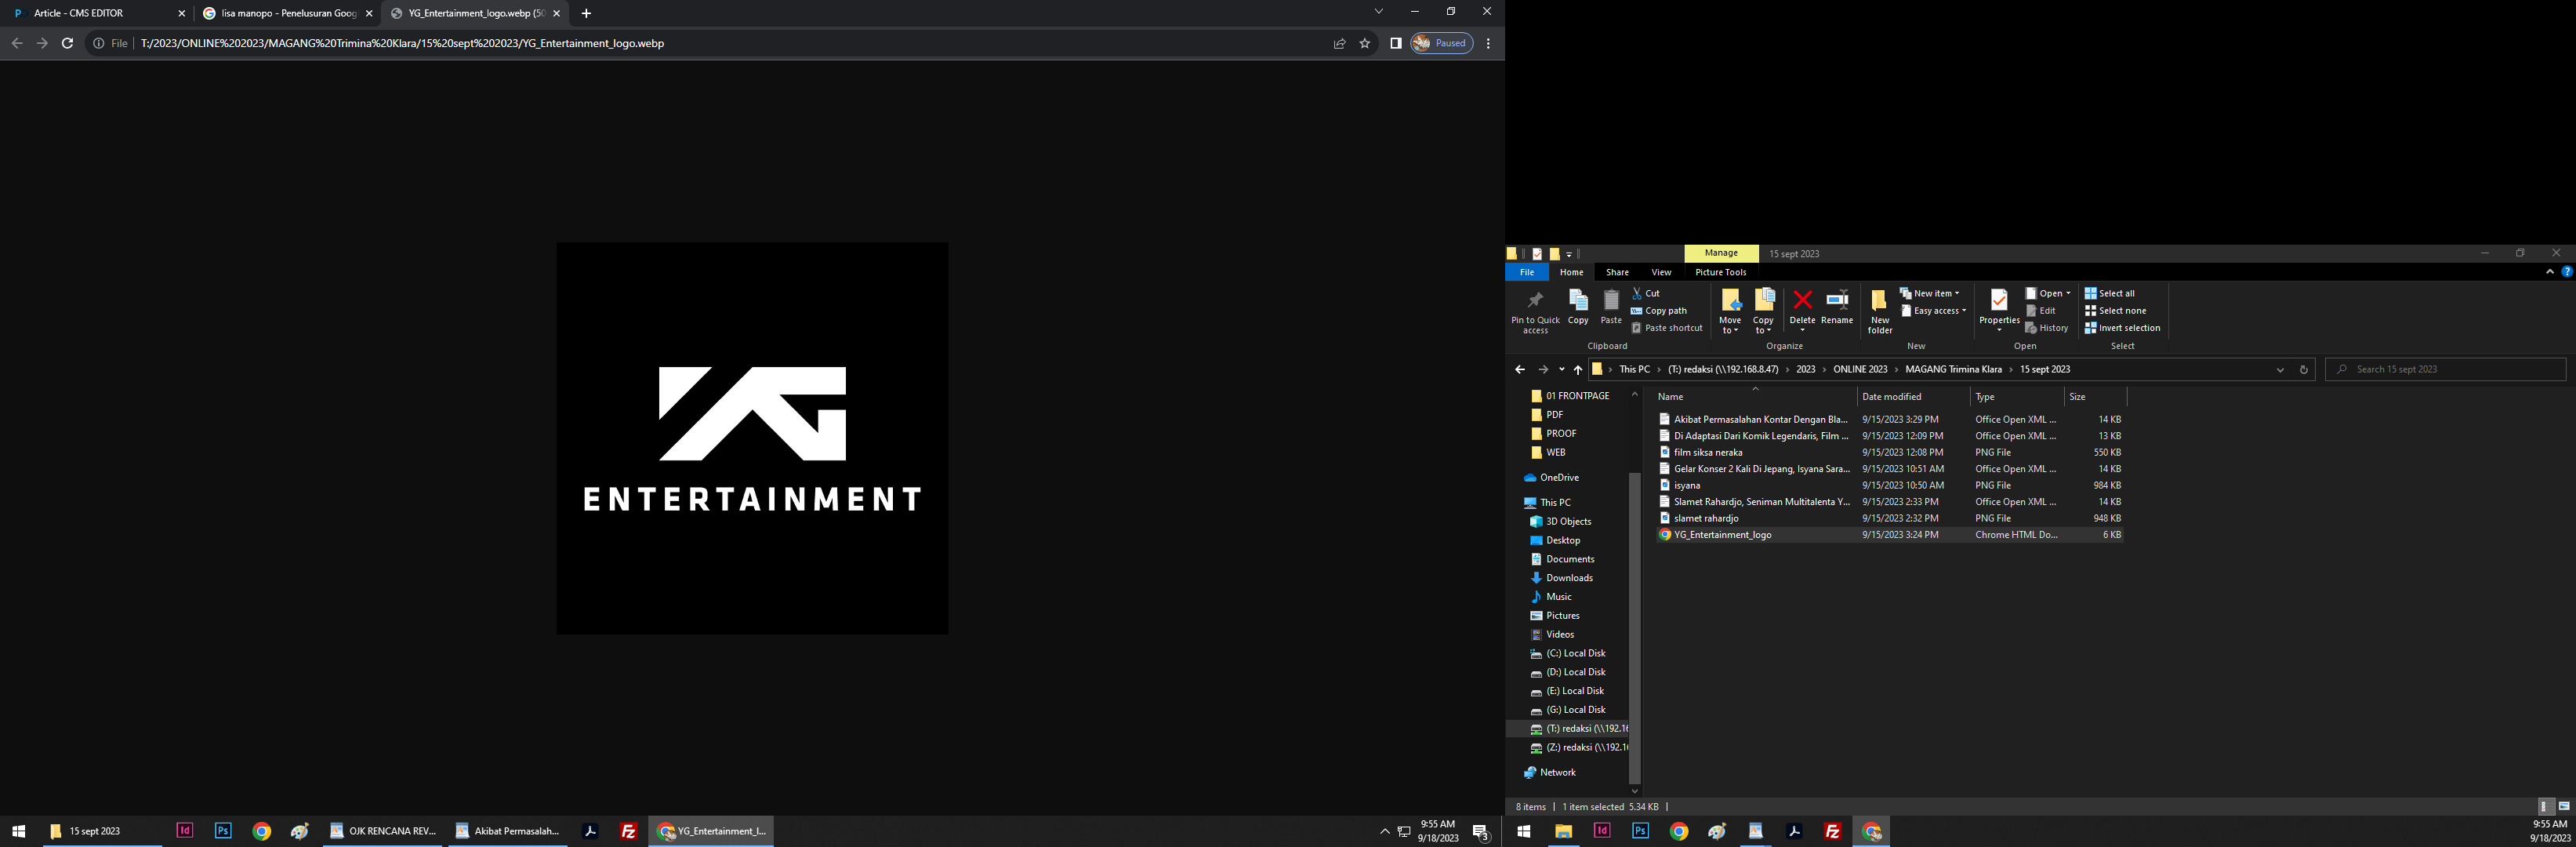Switch to the Home ribbon tab

click(x=1571, y=272)
